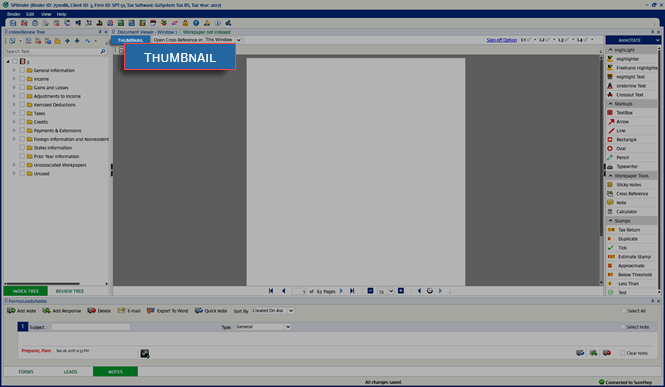Check the General Information folder checkbox

(x=22, y=70)
